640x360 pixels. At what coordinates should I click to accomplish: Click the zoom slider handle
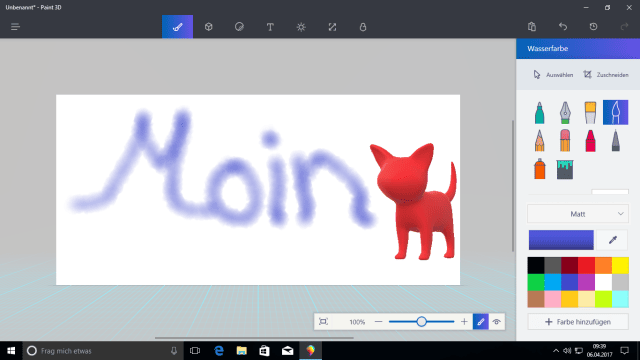coord(421,322)
